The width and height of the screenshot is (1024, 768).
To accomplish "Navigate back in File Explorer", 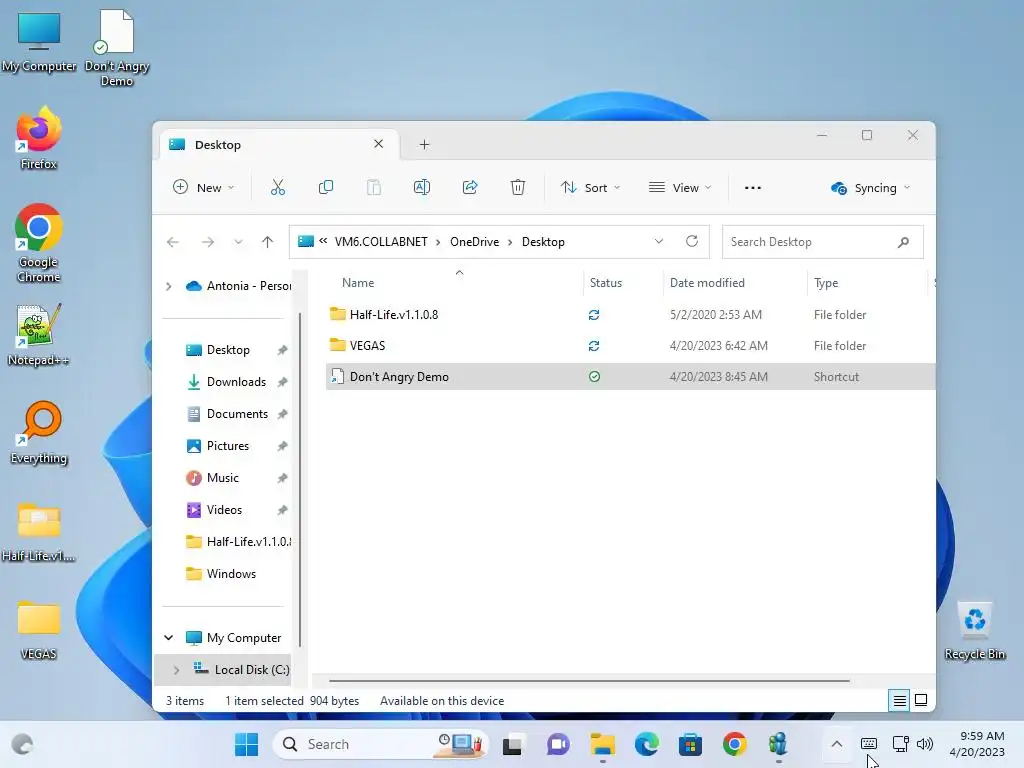I will coord(172,242).
